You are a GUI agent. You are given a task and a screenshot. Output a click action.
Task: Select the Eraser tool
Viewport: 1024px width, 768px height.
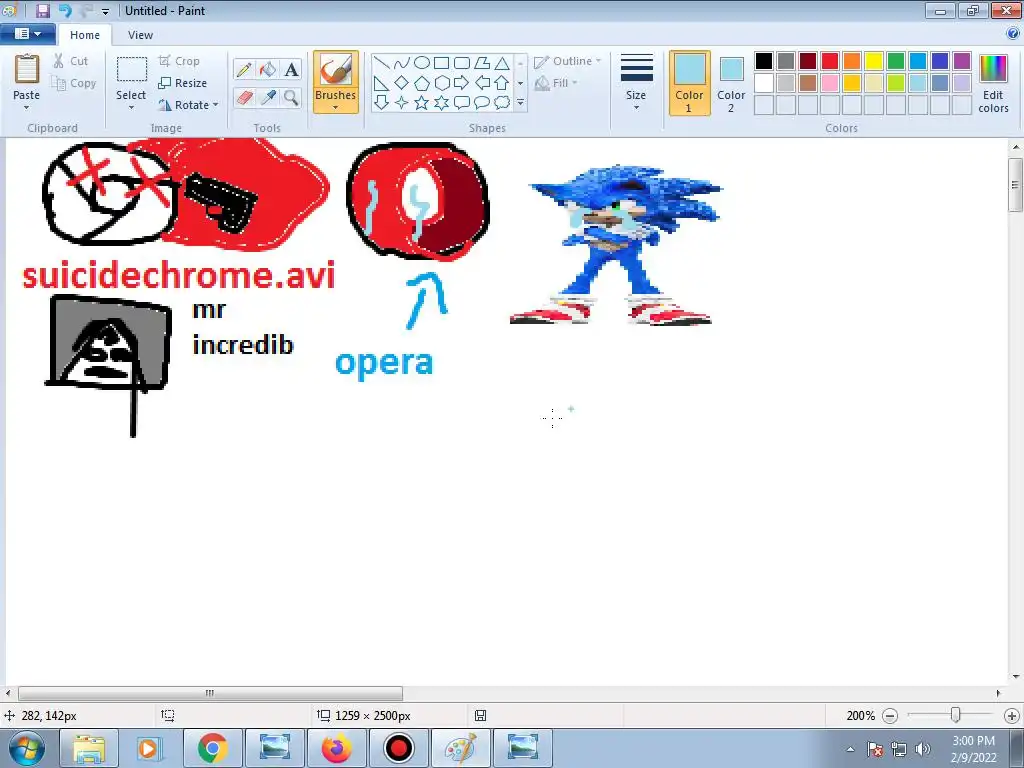[244, 98]
